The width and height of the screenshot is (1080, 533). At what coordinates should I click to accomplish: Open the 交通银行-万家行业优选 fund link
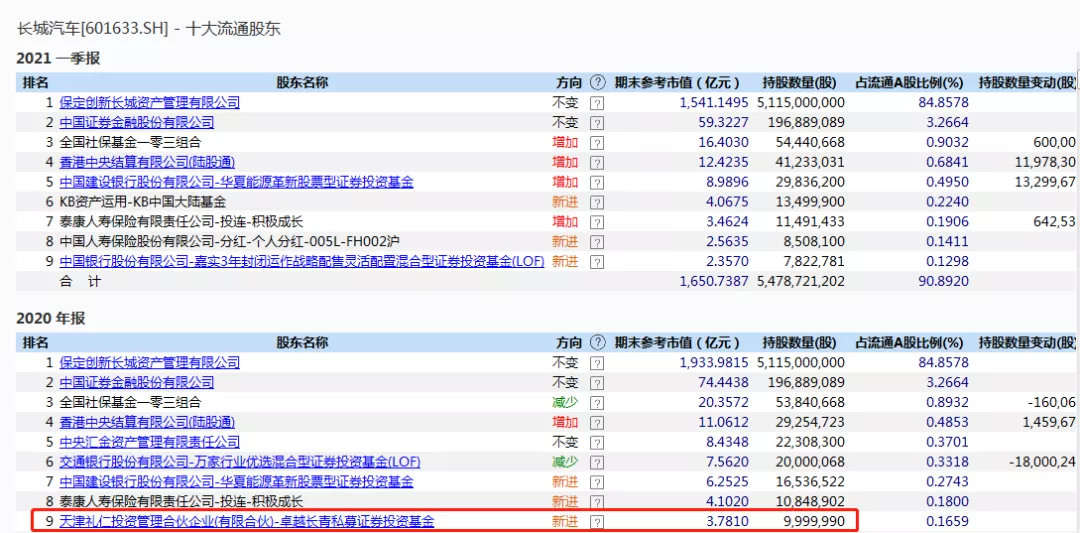(240, 462)
